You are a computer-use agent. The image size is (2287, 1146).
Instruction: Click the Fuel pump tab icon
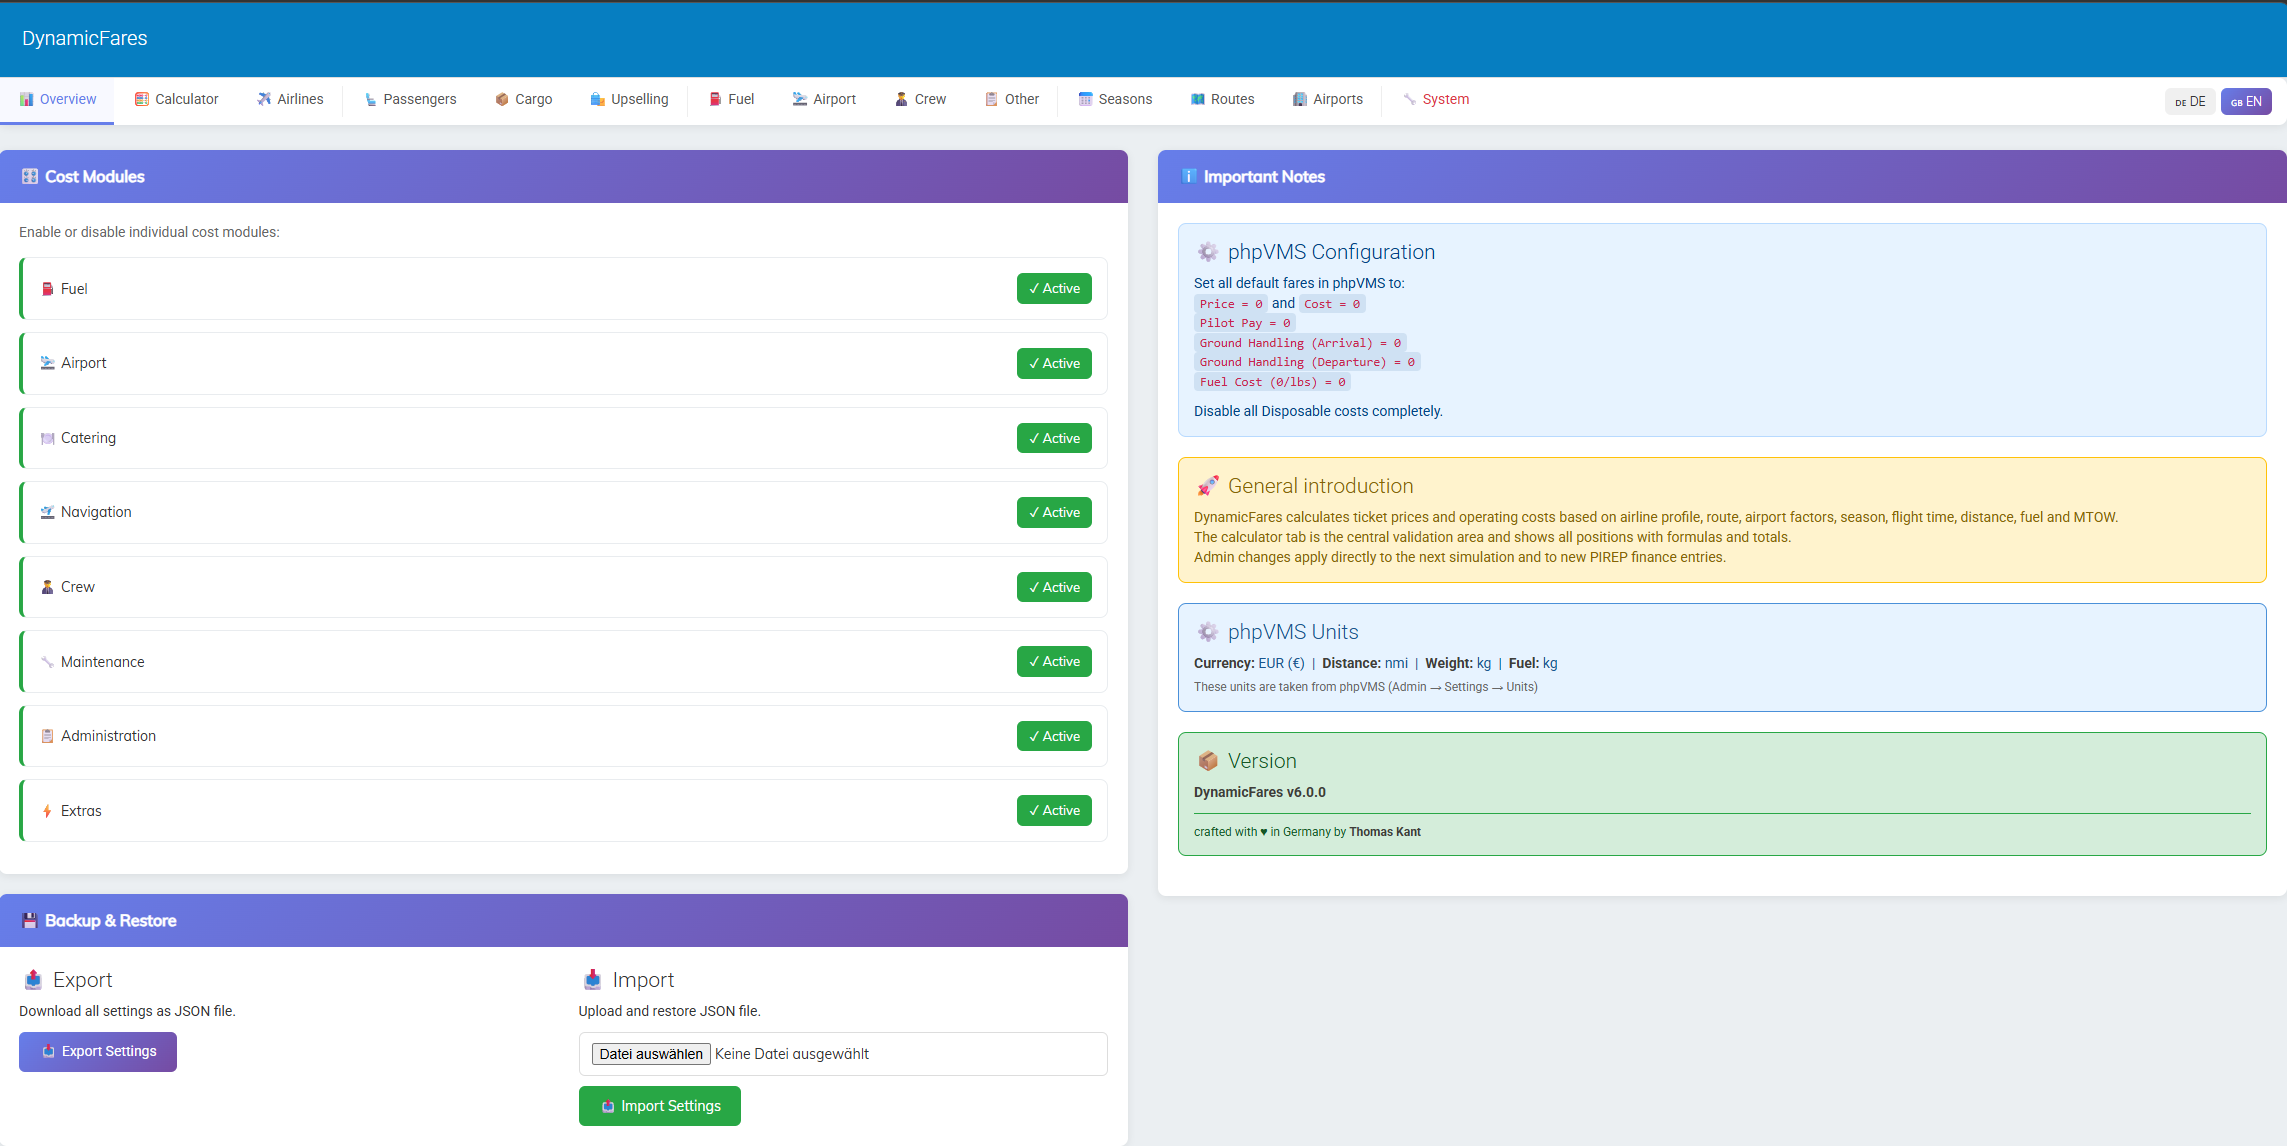click(715, 99)
